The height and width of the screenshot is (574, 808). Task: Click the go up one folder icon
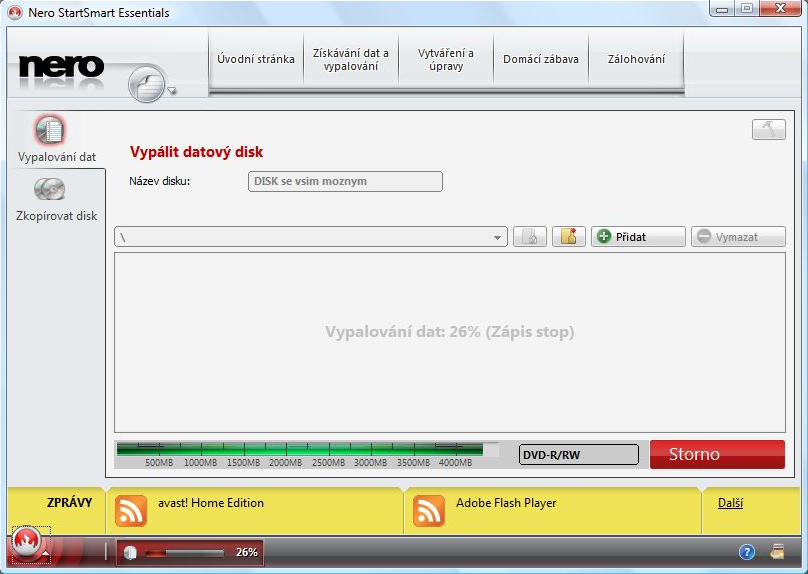pos(530,237)
